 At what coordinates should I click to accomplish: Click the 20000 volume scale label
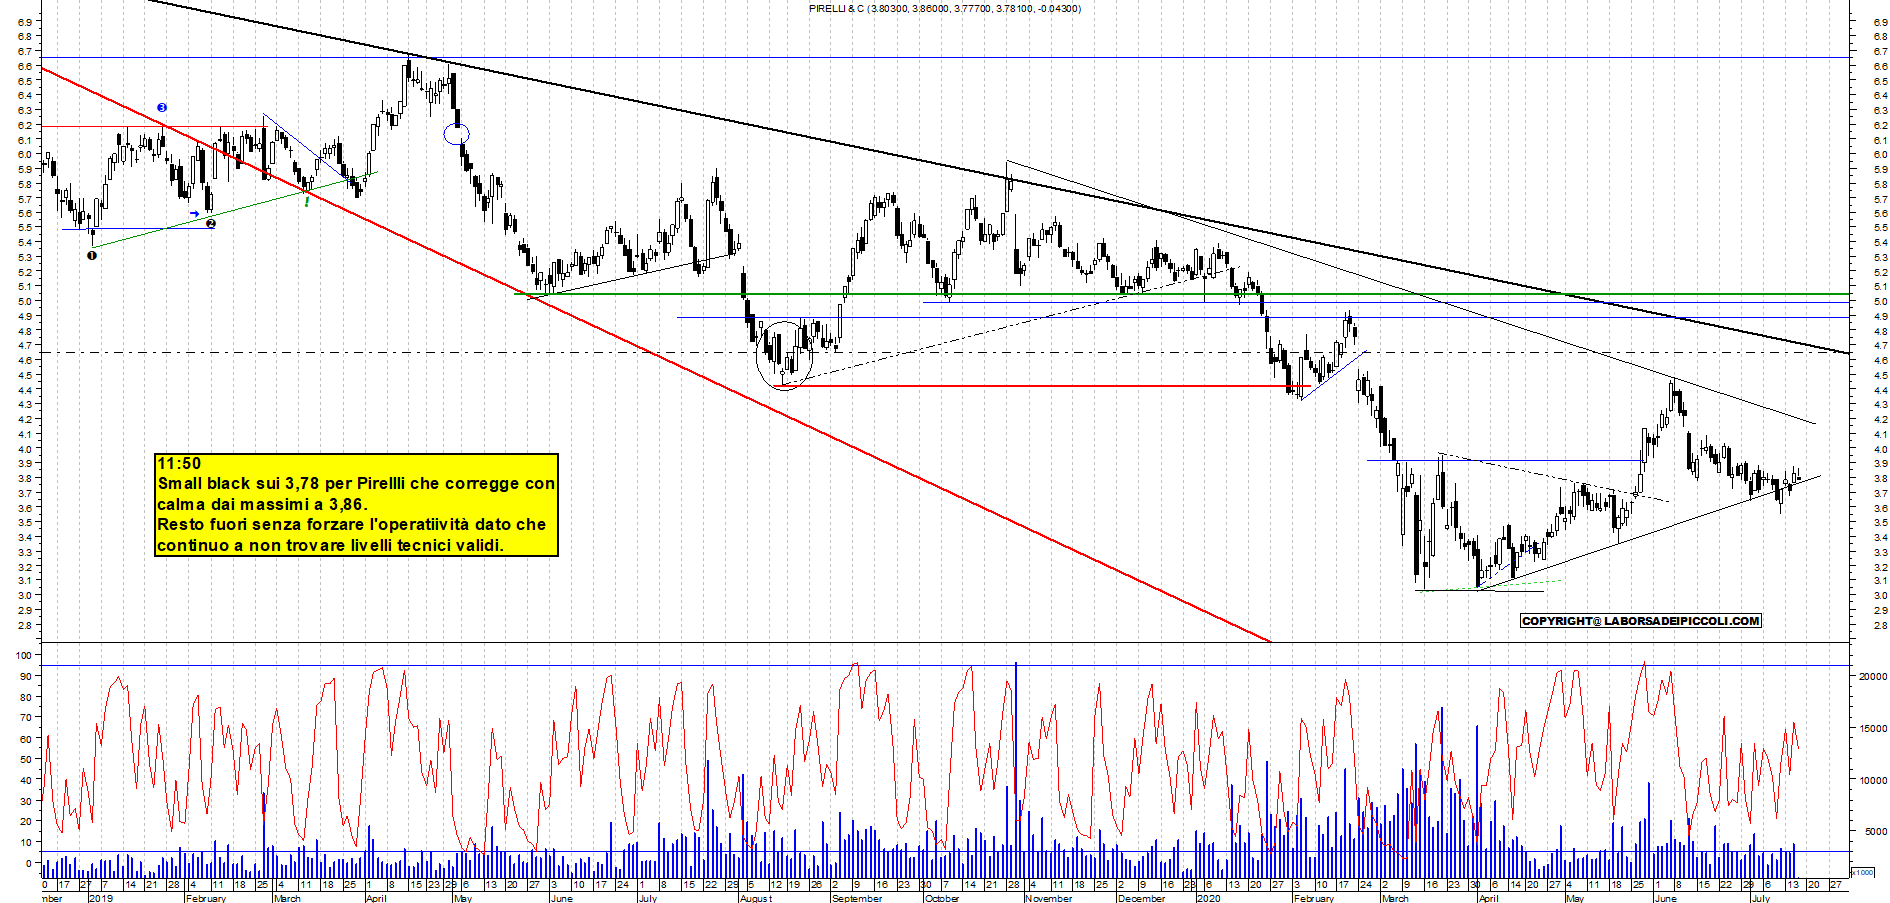click(x=1872, y=677)
